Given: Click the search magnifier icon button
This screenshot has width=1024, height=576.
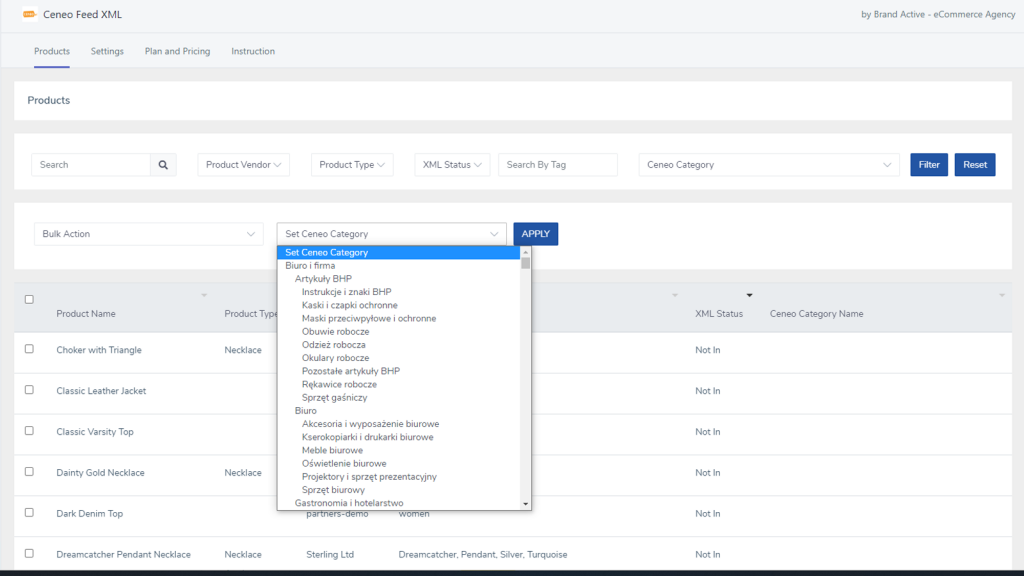Looking at the screenshot, I should (163, 165).
